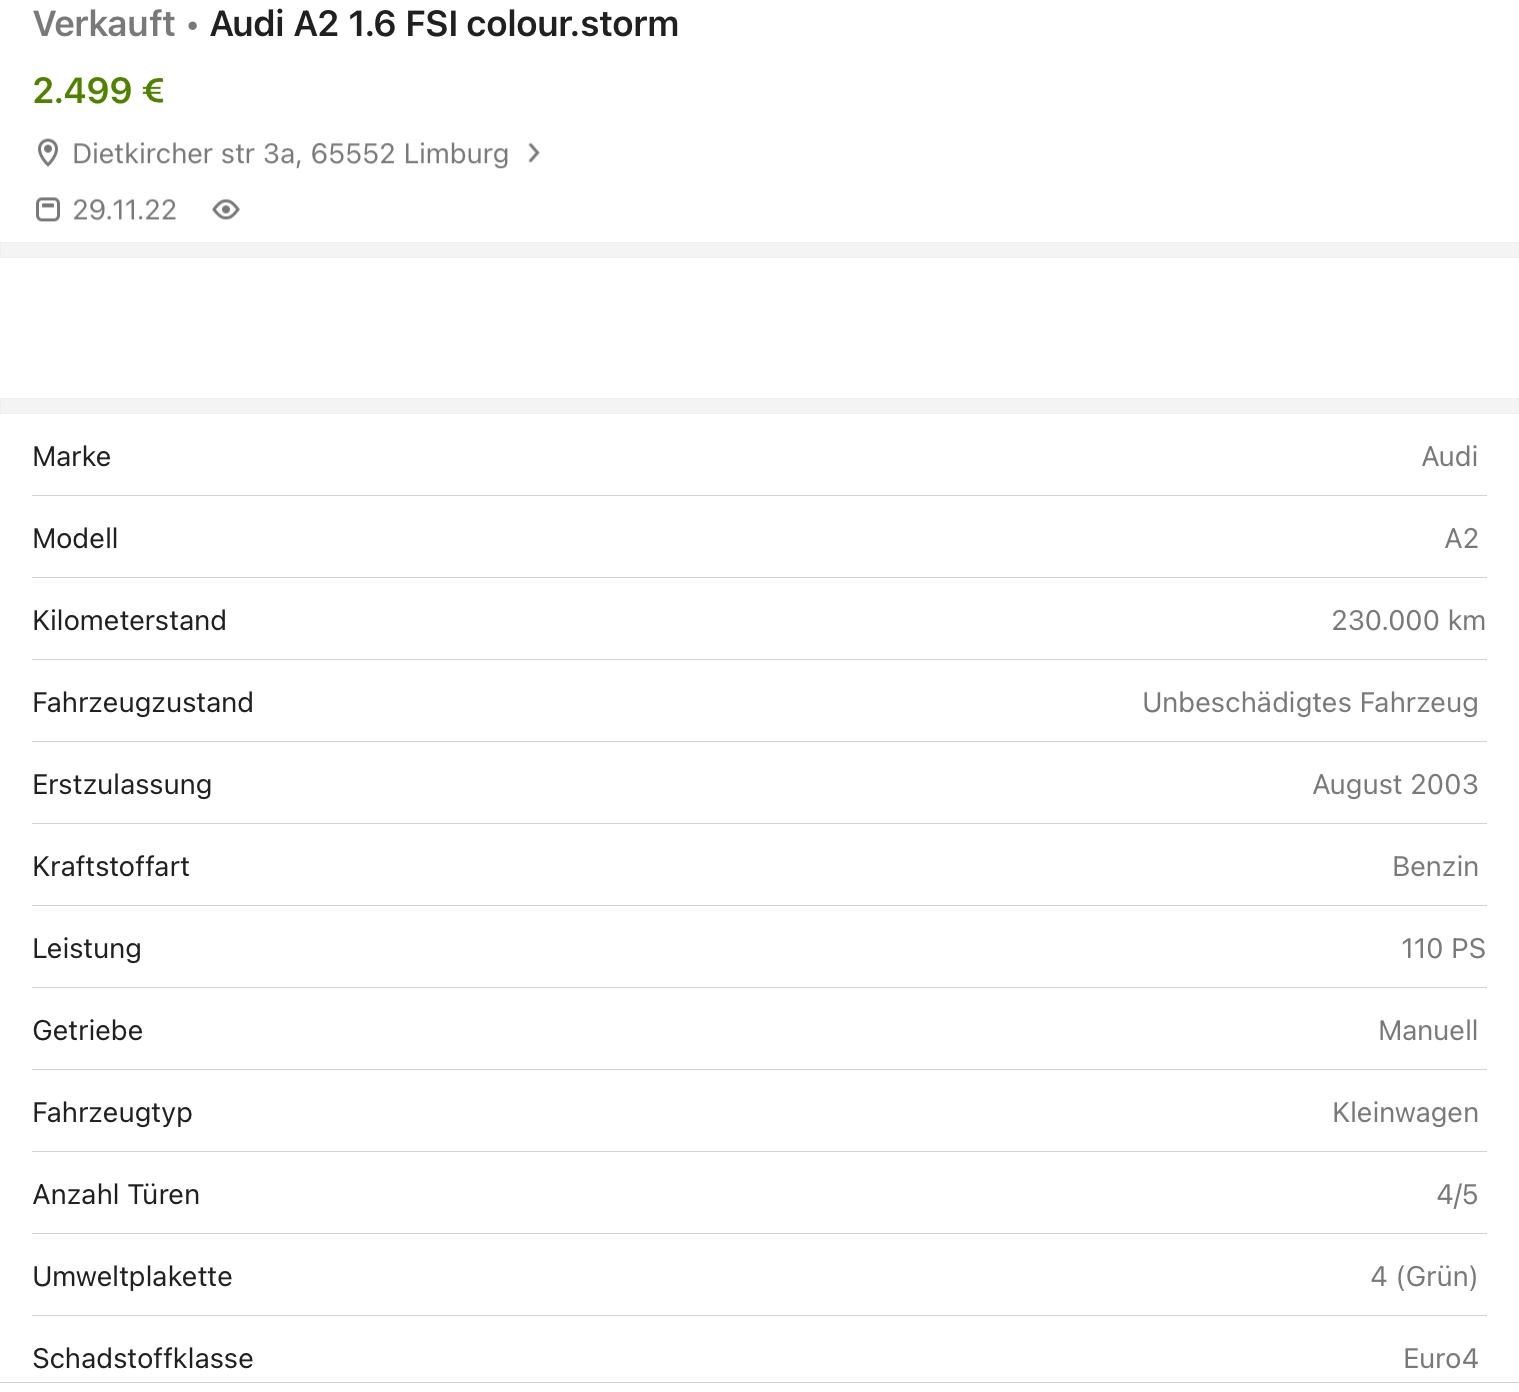The image size is (1519, 1392).
Task: Select the value Benzin
Action: [x=1435, y=866]
